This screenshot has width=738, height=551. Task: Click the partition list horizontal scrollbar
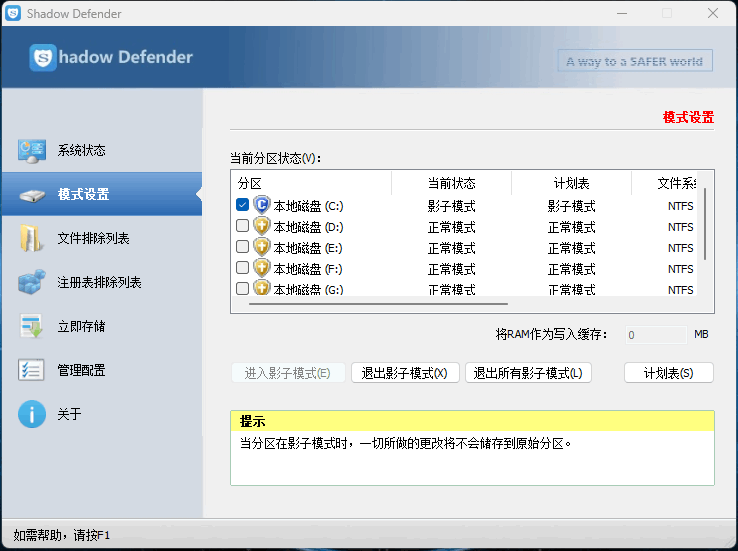coord(378,304)
